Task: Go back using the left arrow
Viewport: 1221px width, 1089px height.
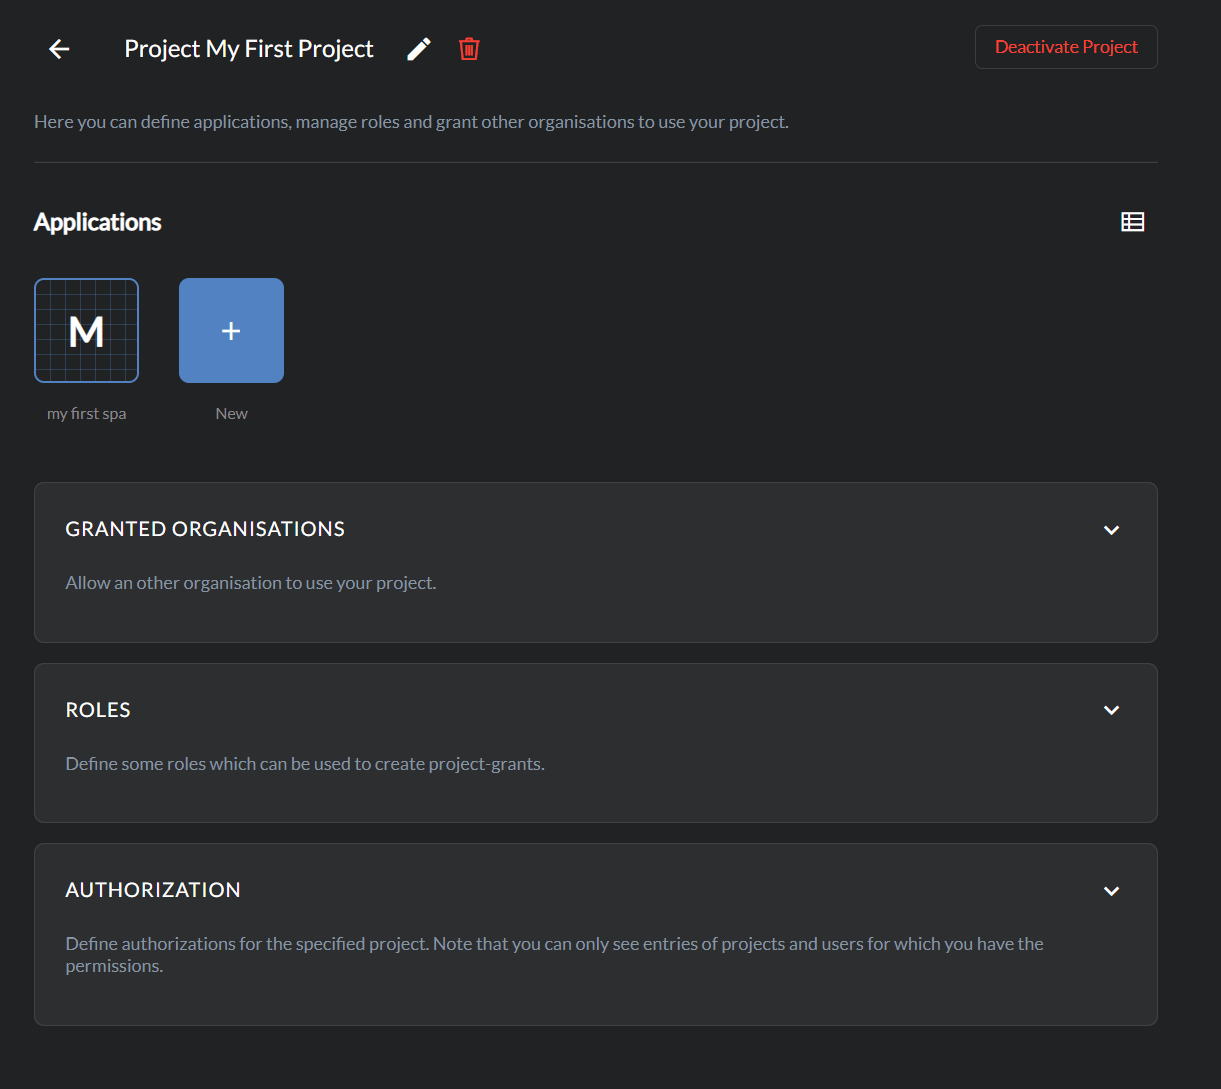Action: tap(59, 49)
